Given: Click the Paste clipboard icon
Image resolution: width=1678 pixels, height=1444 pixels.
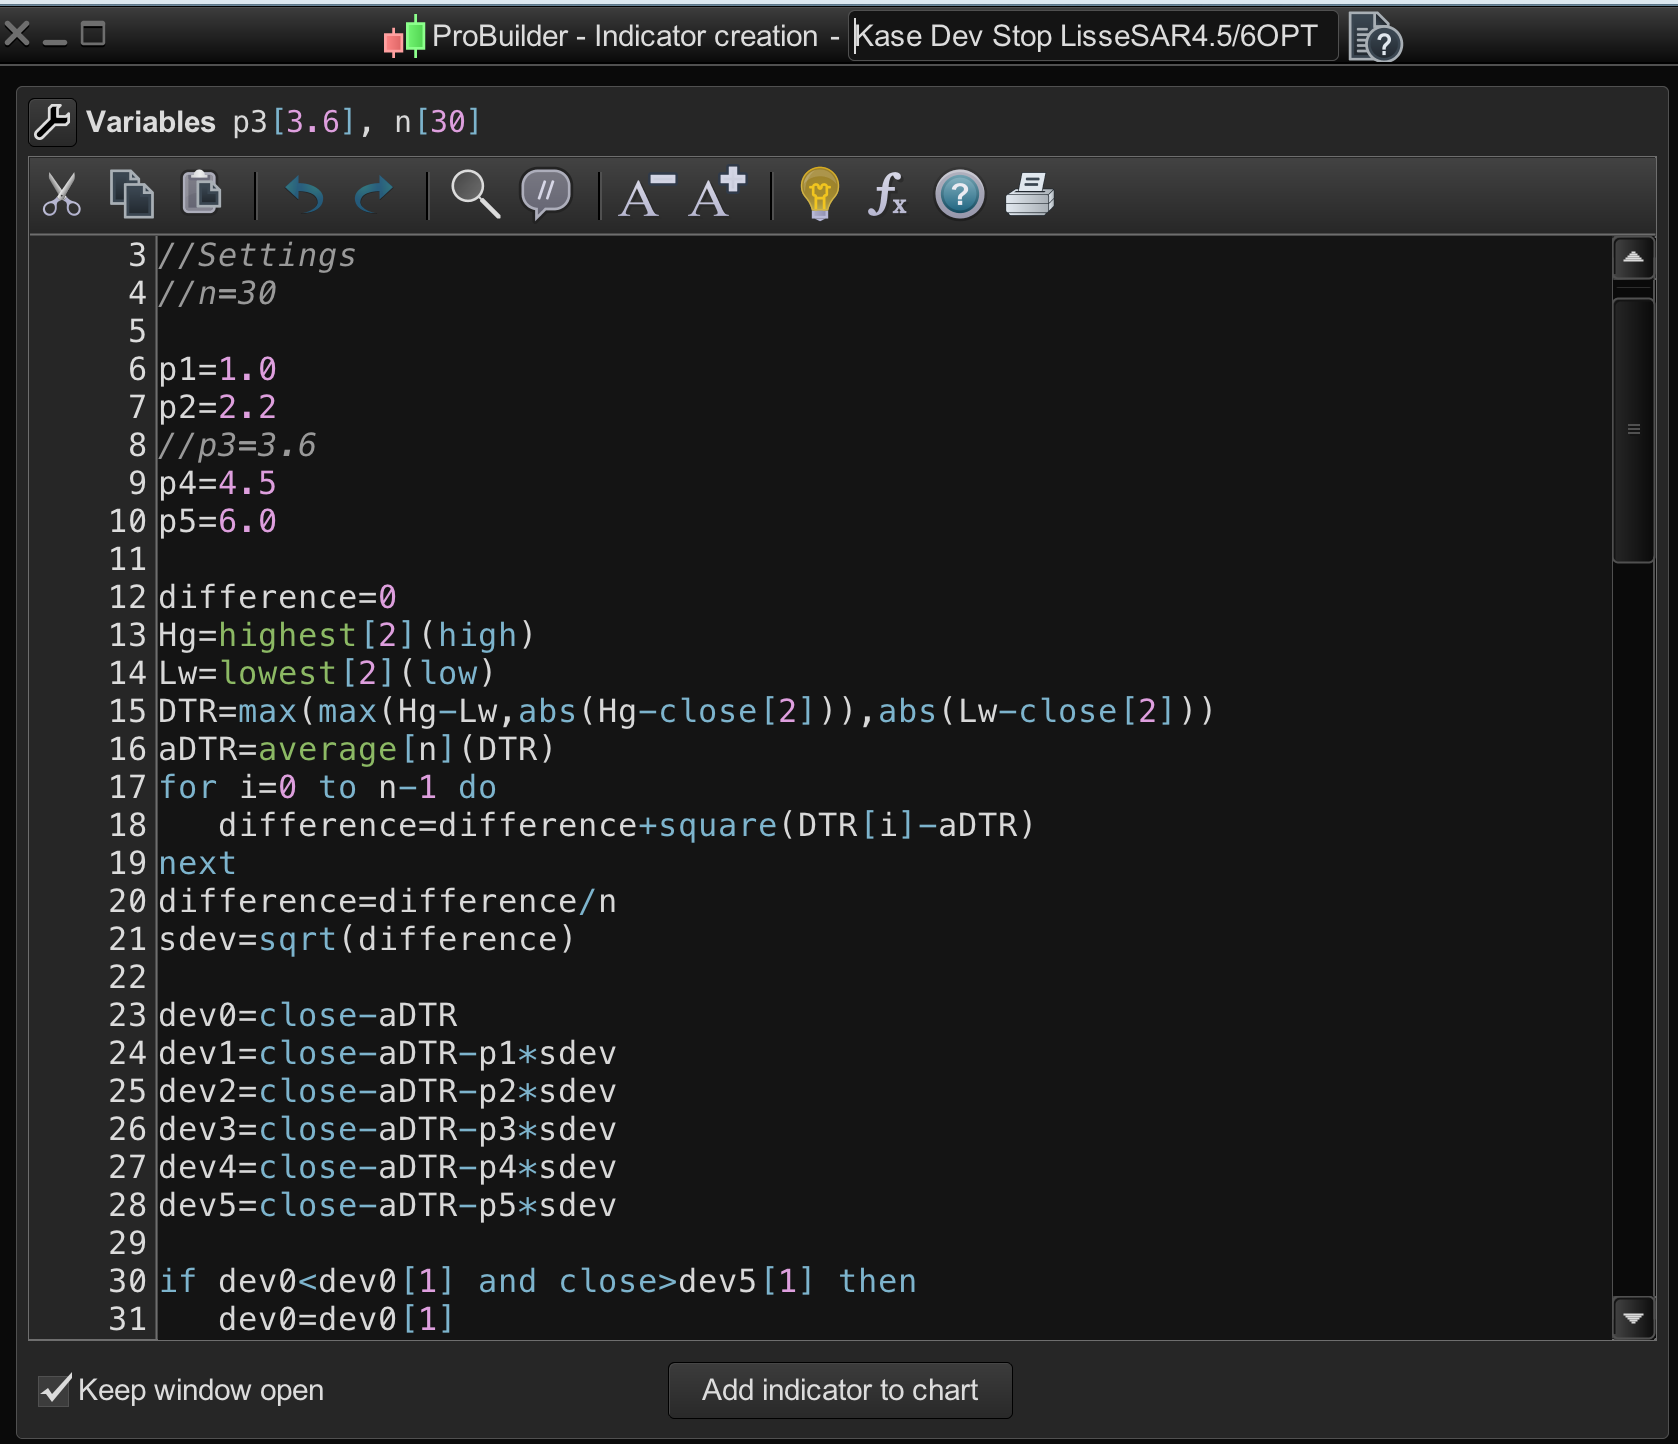Looking at the screenshot, I should click(201, 193).
